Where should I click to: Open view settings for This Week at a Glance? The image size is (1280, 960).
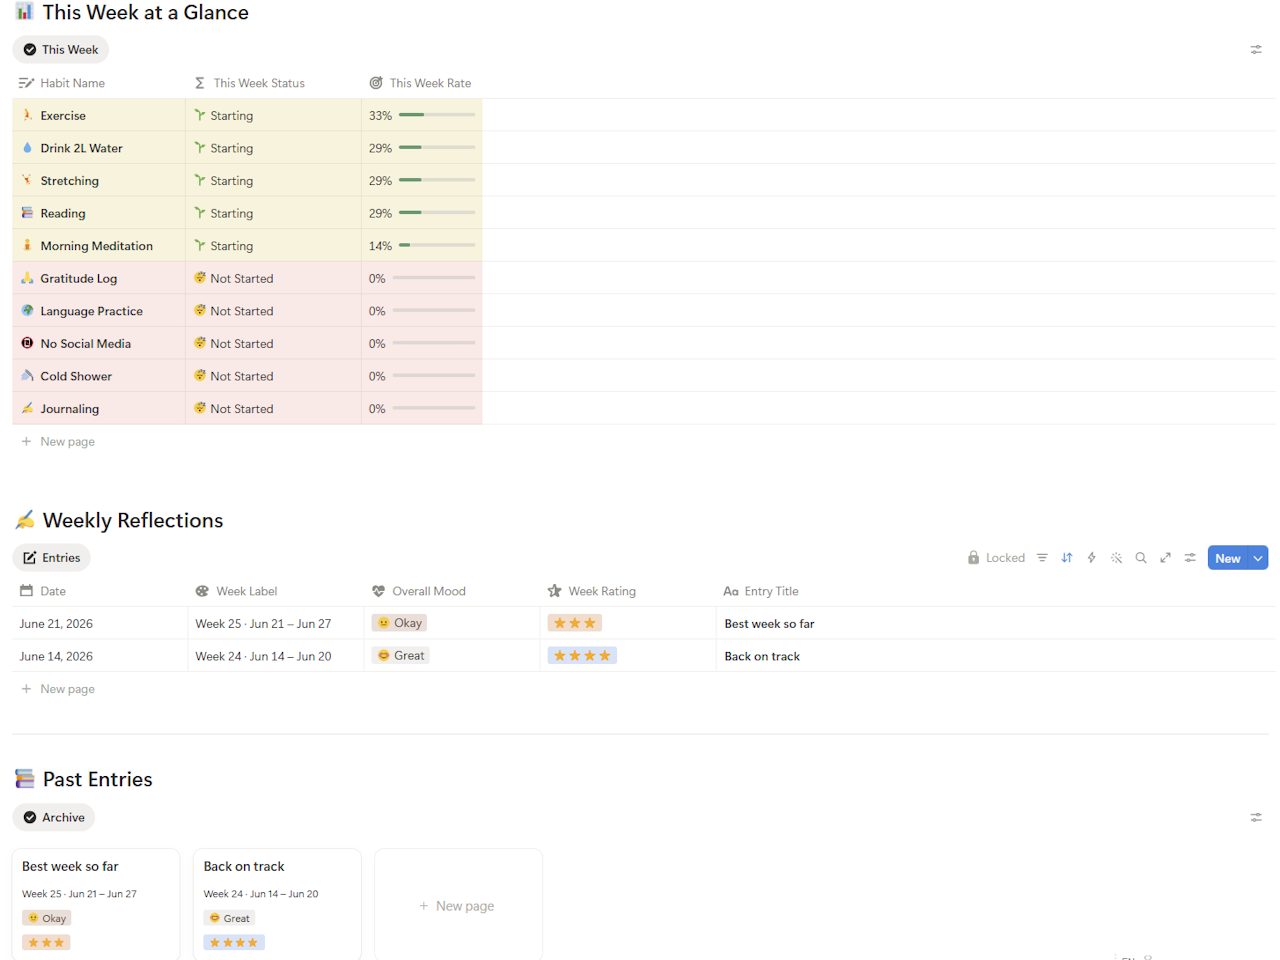(1256, 49)
